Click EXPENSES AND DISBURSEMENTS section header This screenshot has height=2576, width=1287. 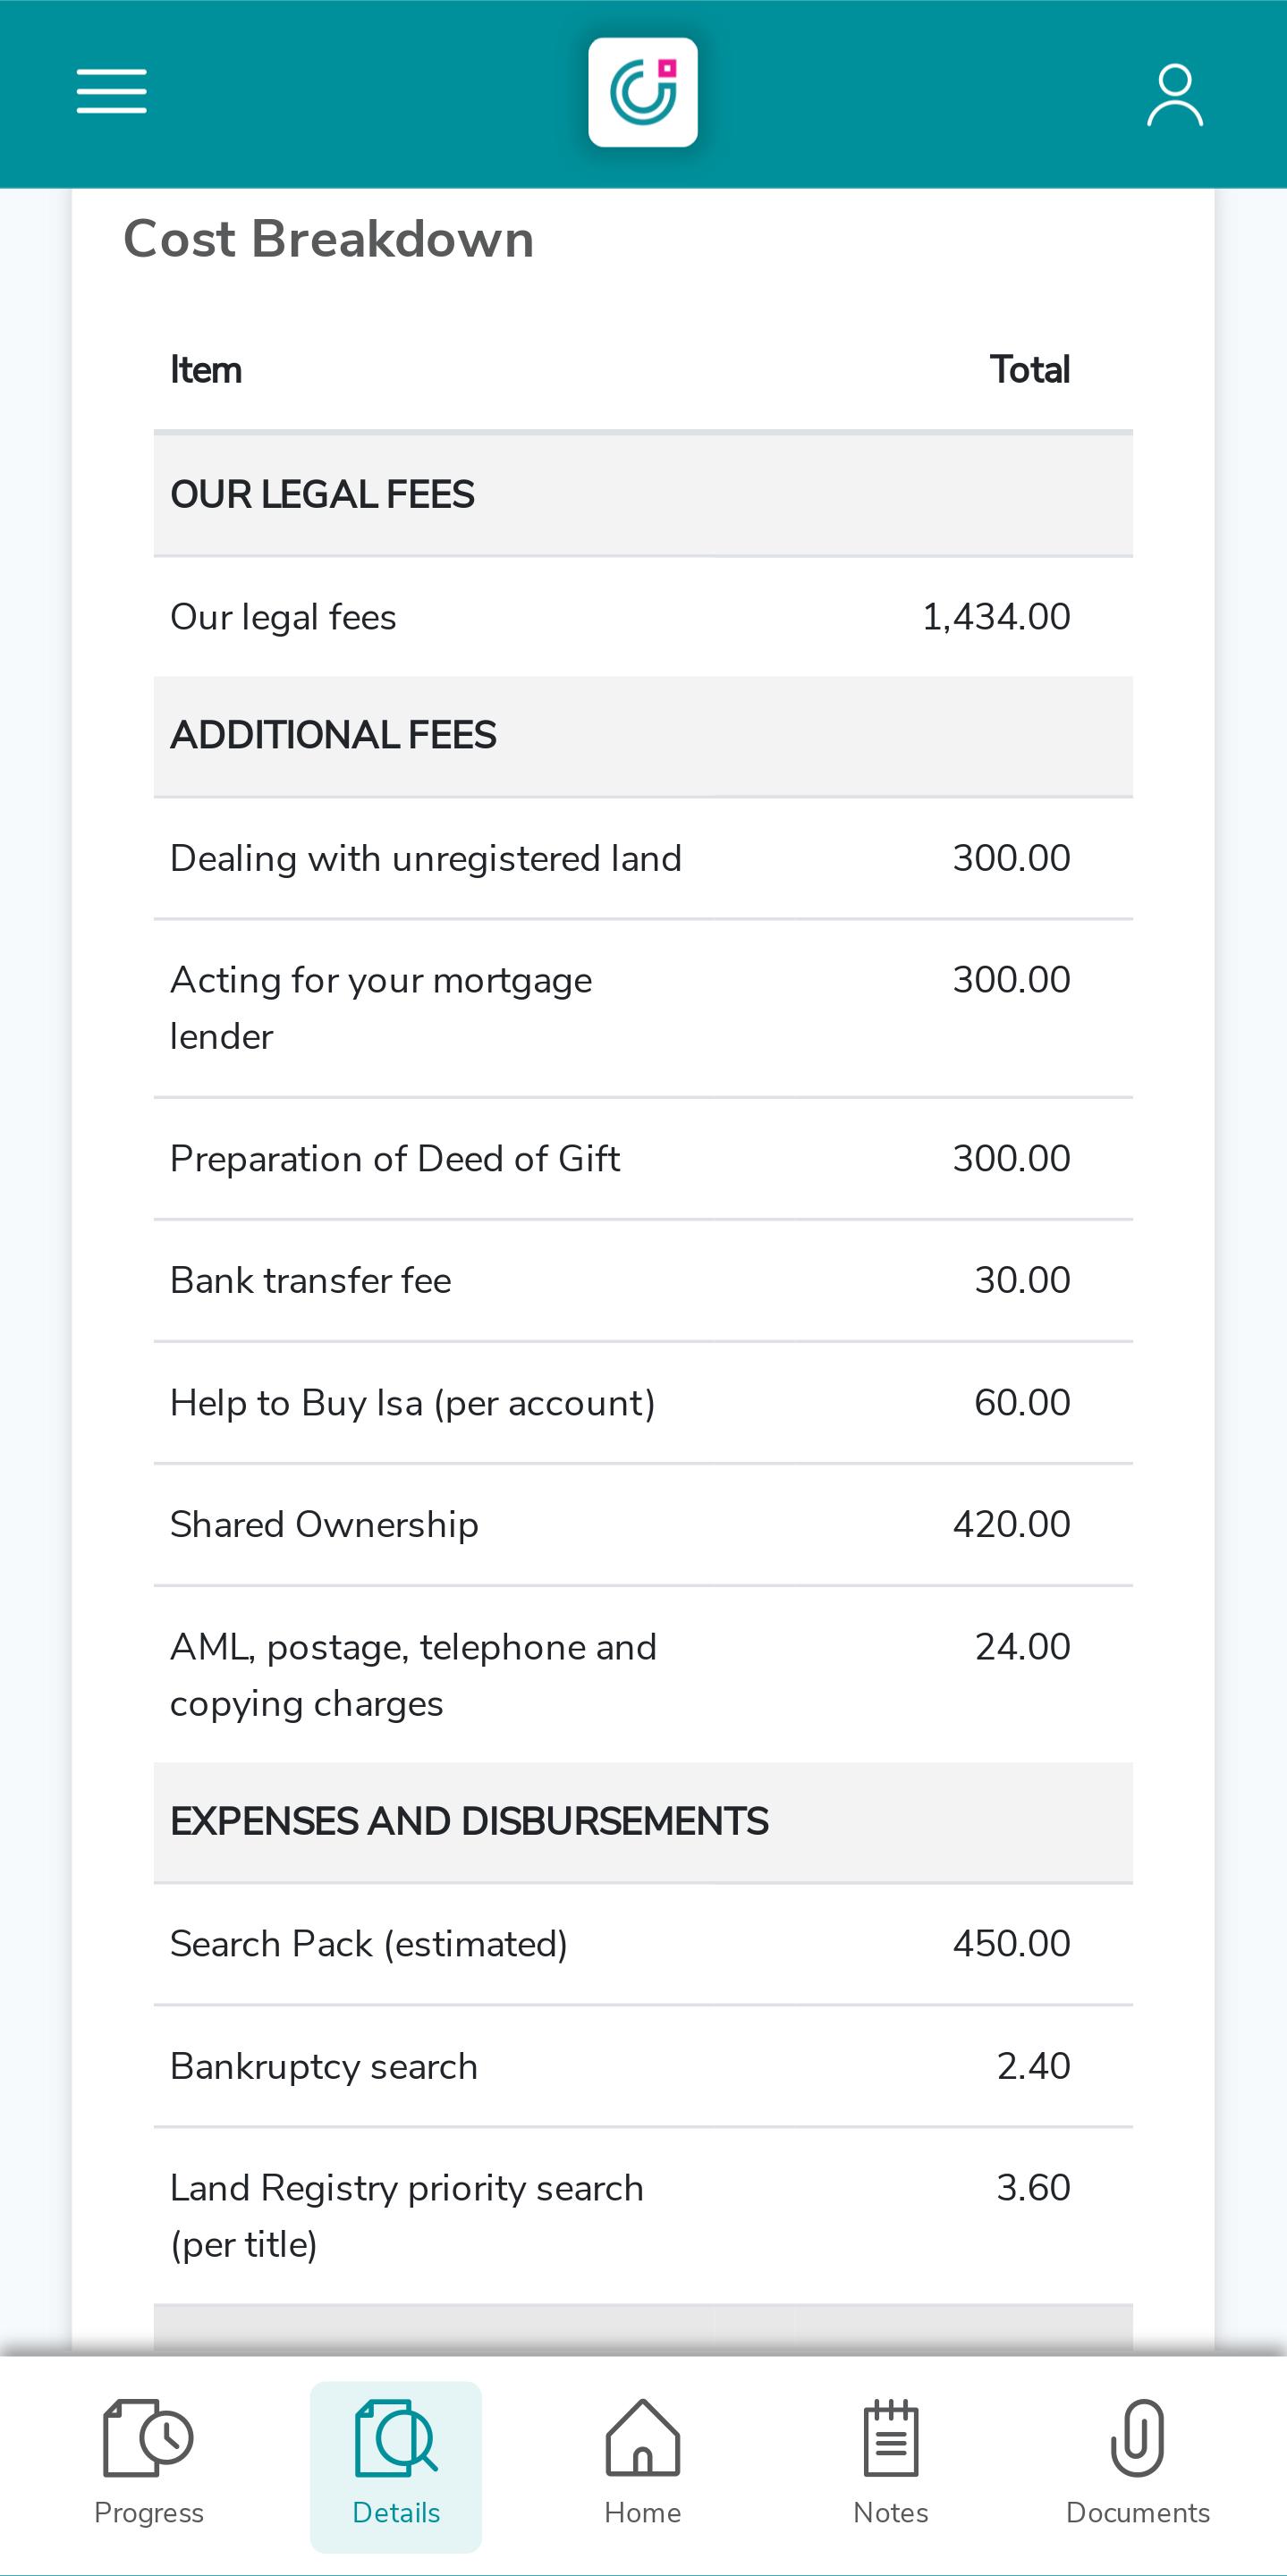tap(643, 1823)
